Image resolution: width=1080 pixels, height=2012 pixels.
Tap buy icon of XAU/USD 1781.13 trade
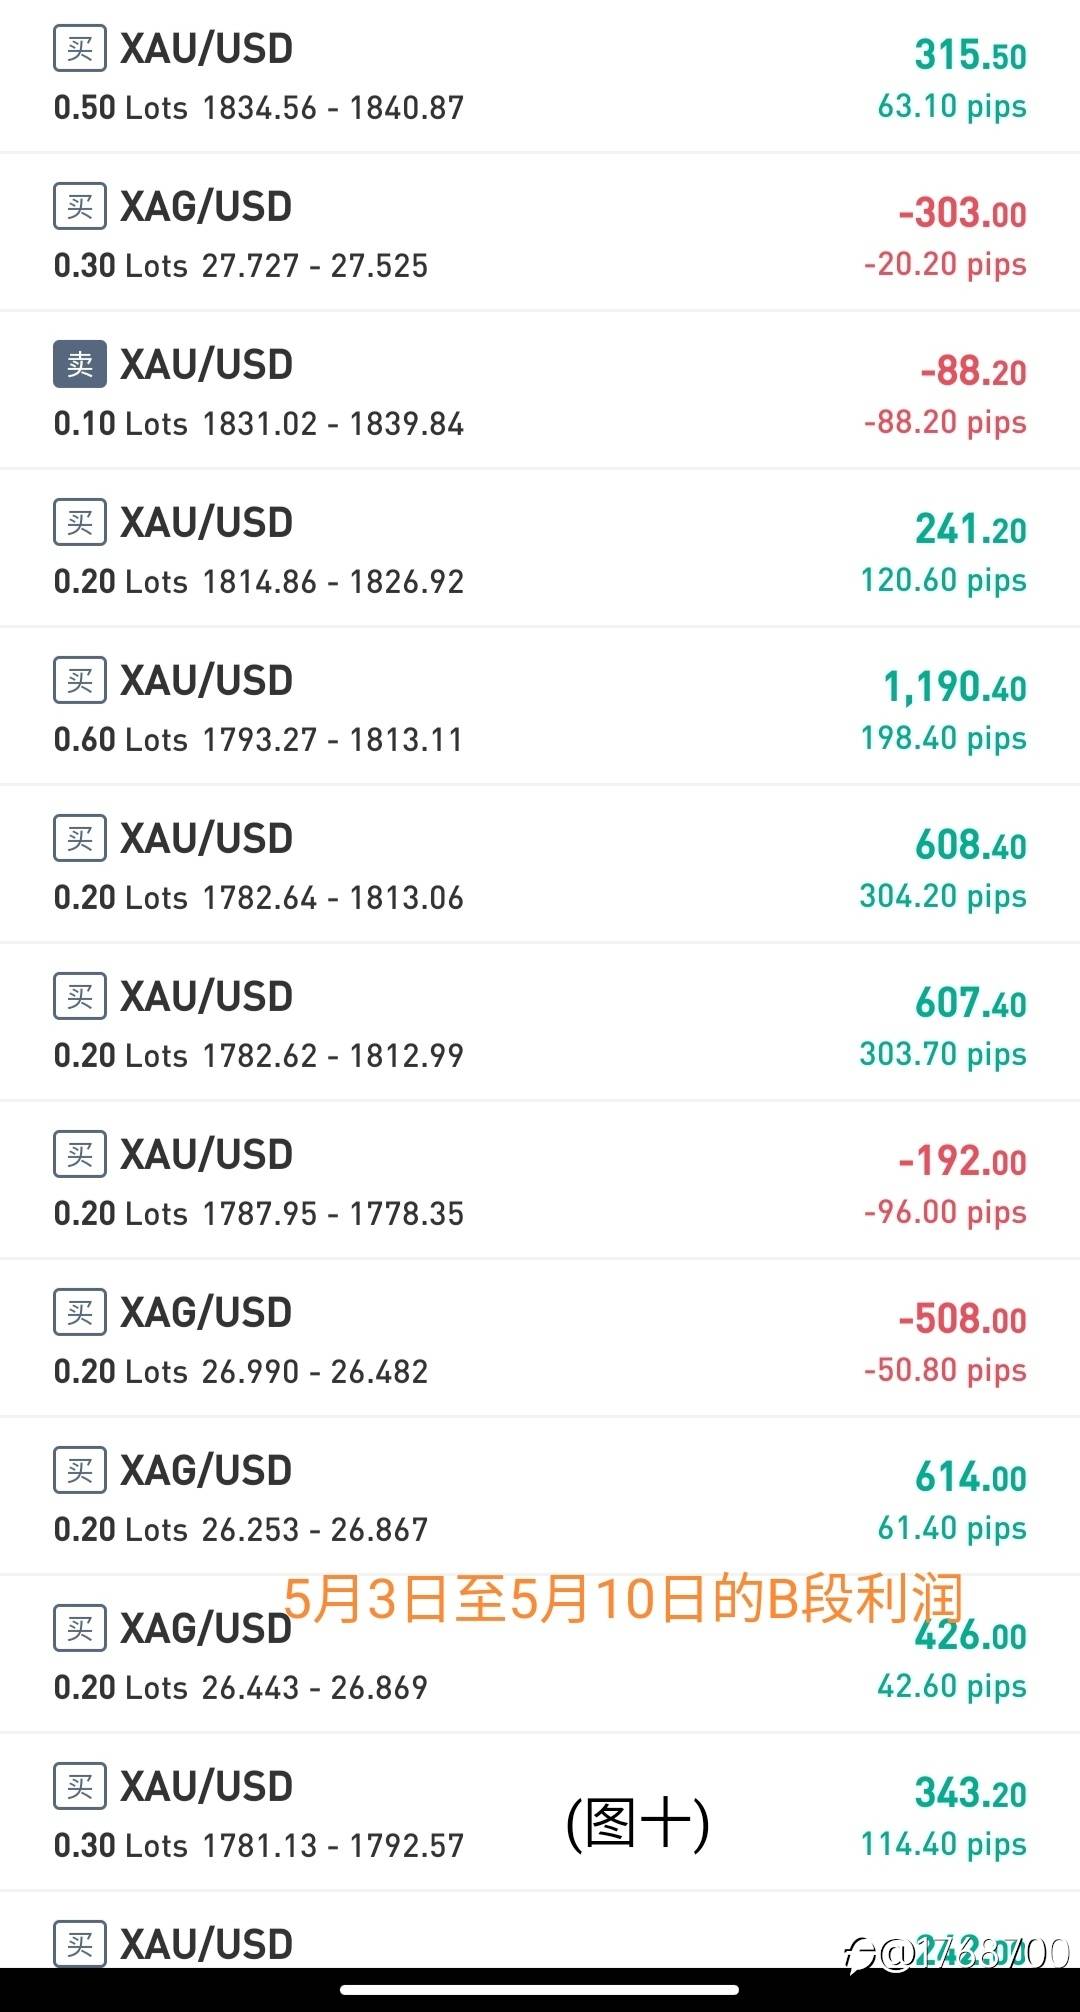[80, 1787]
